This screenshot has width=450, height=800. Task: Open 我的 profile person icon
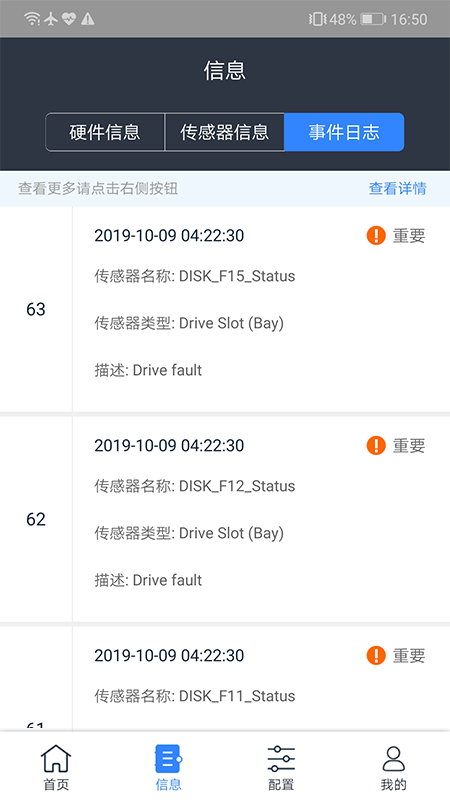[x=393, y=759]
